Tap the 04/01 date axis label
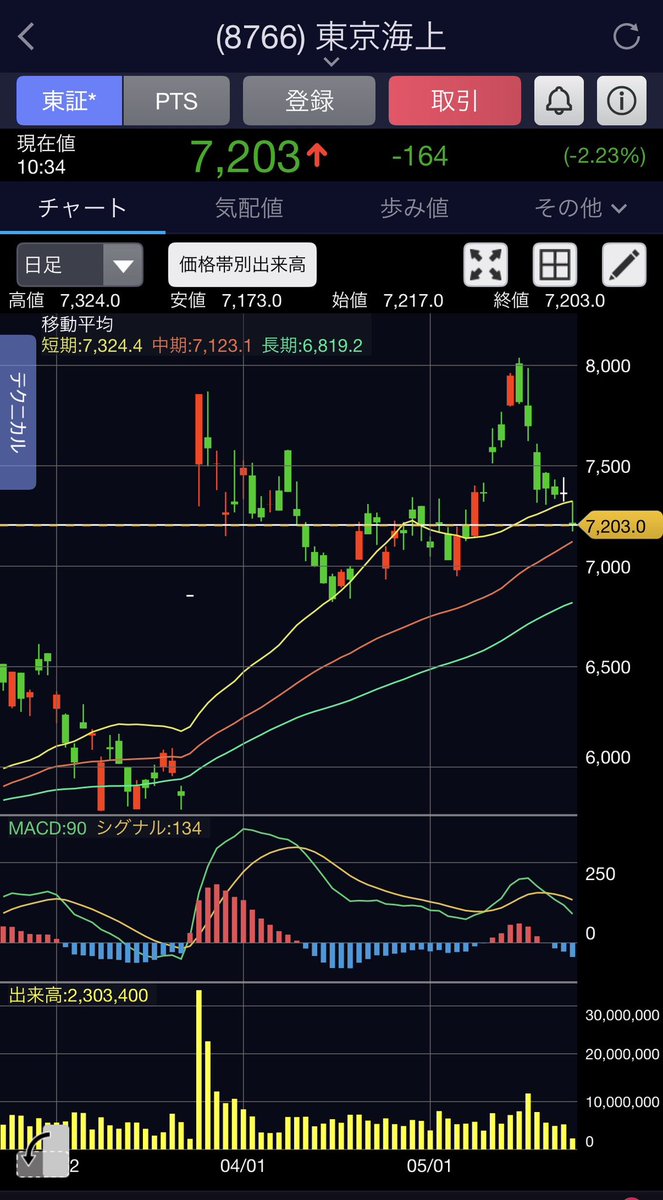This screenshot has height=1200, width=663. [x=242, y=1166]
